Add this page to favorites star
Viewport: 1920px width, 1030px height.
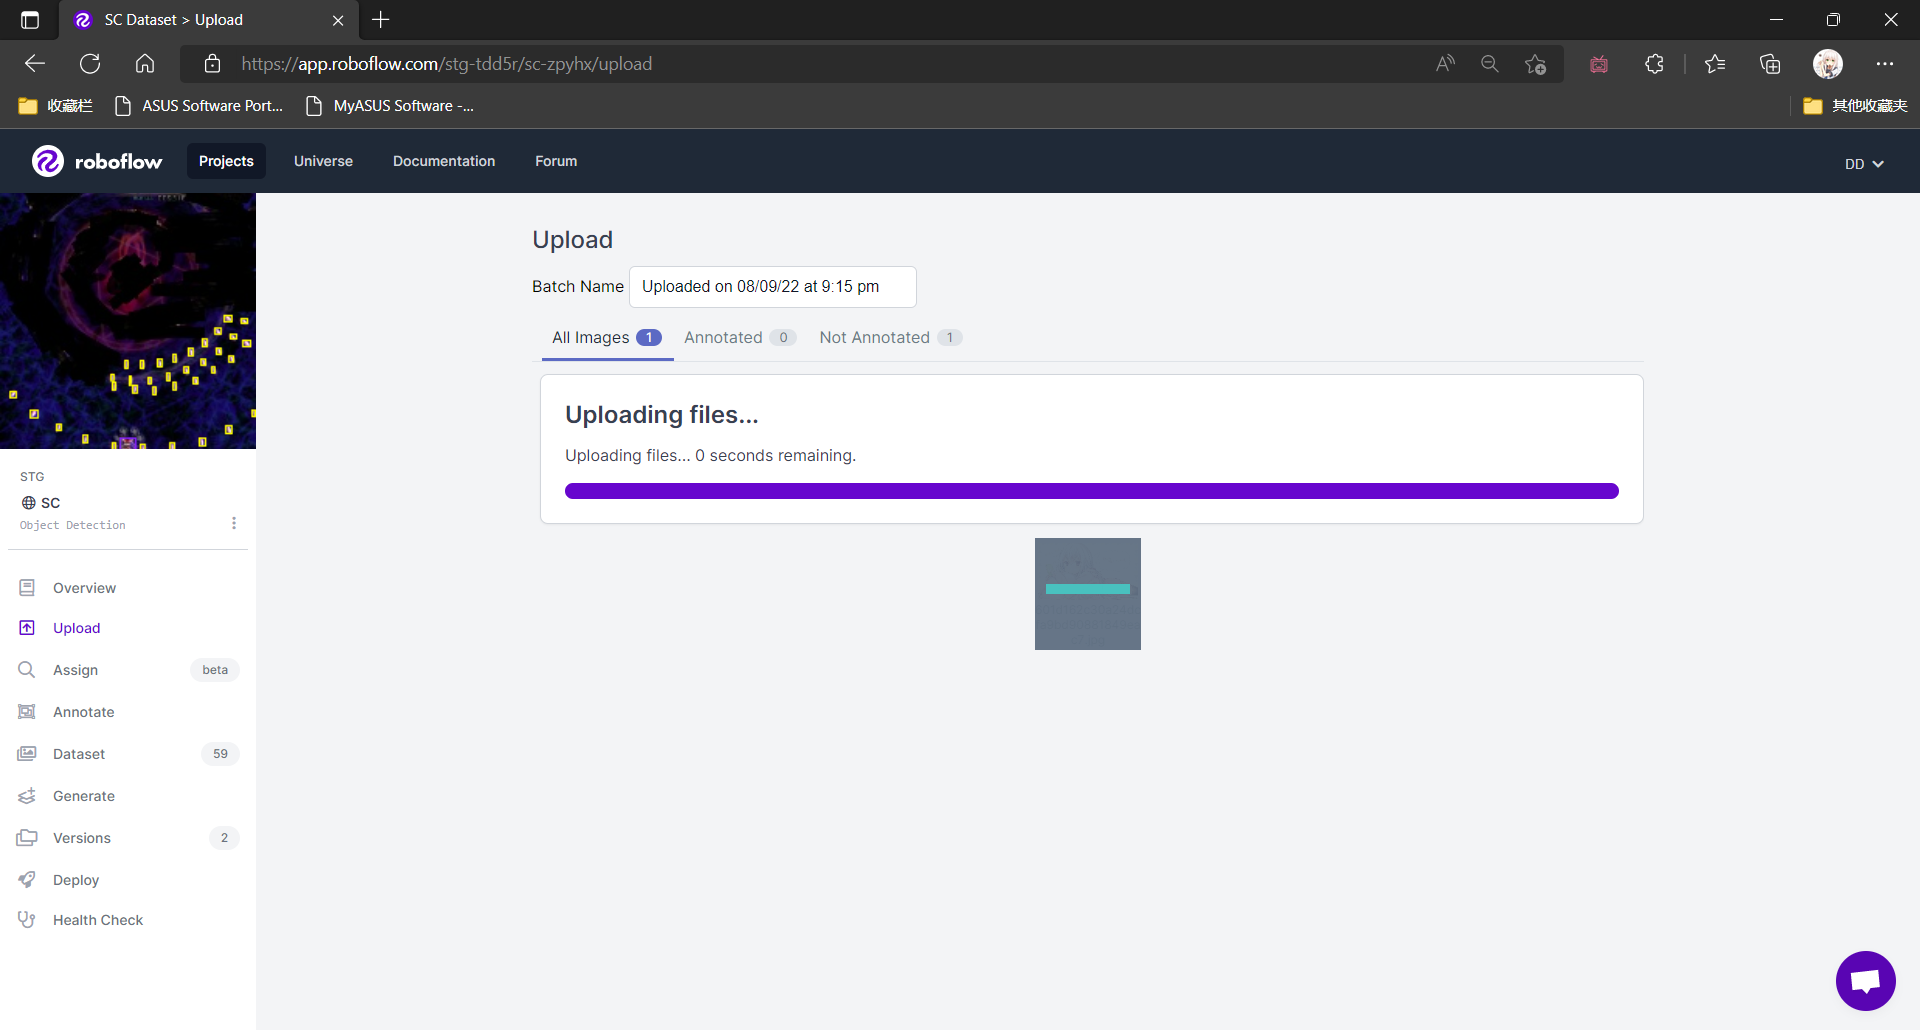tap(1535, 64)
